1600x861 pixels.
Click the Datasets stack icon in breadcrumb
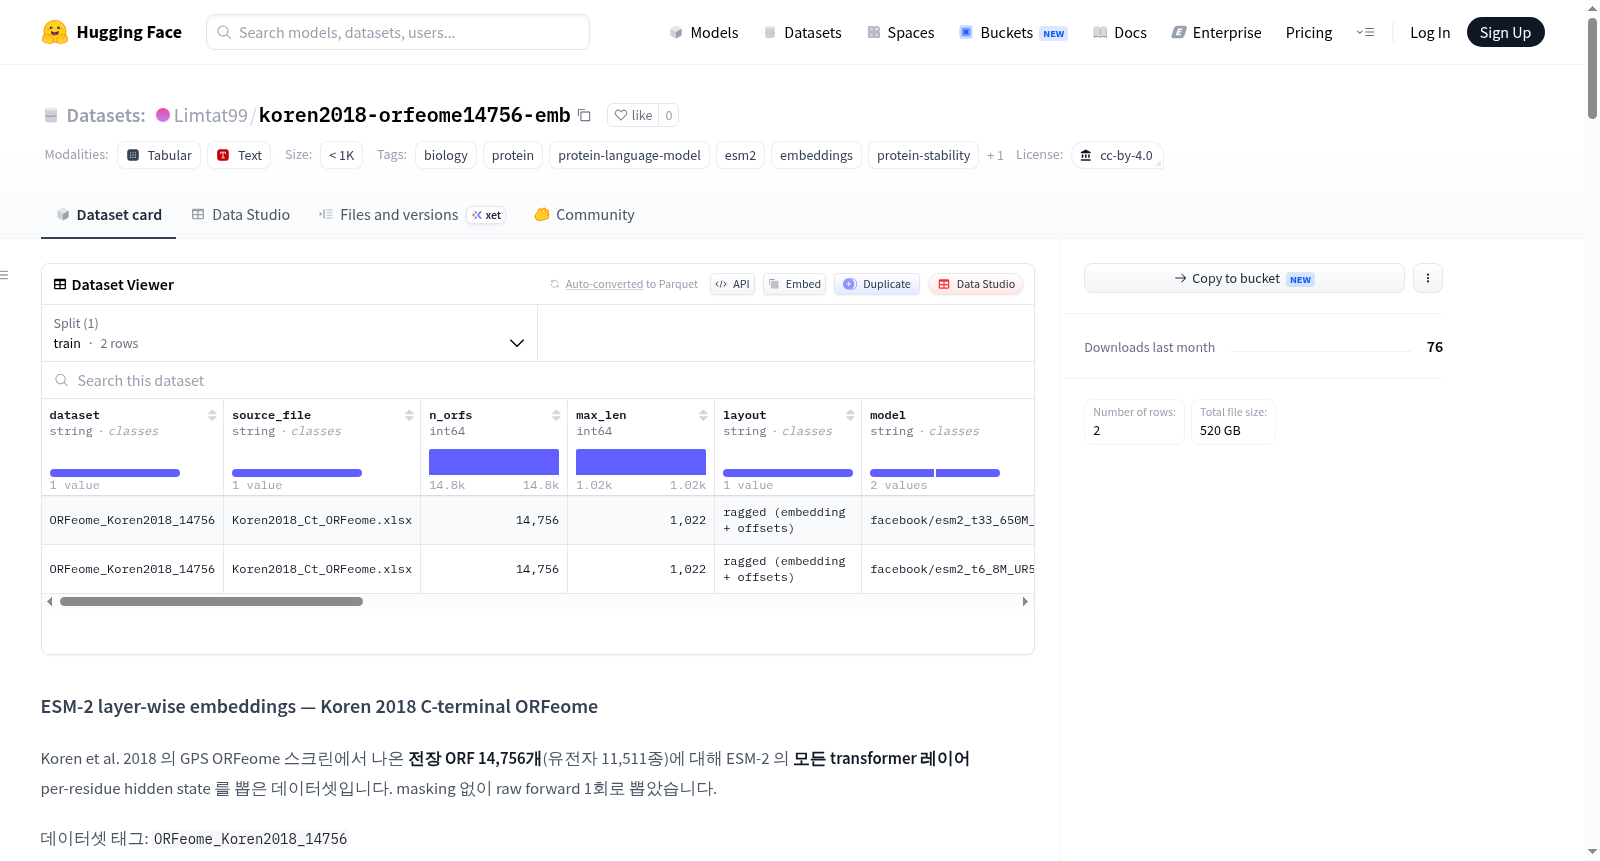click(51, 116)
